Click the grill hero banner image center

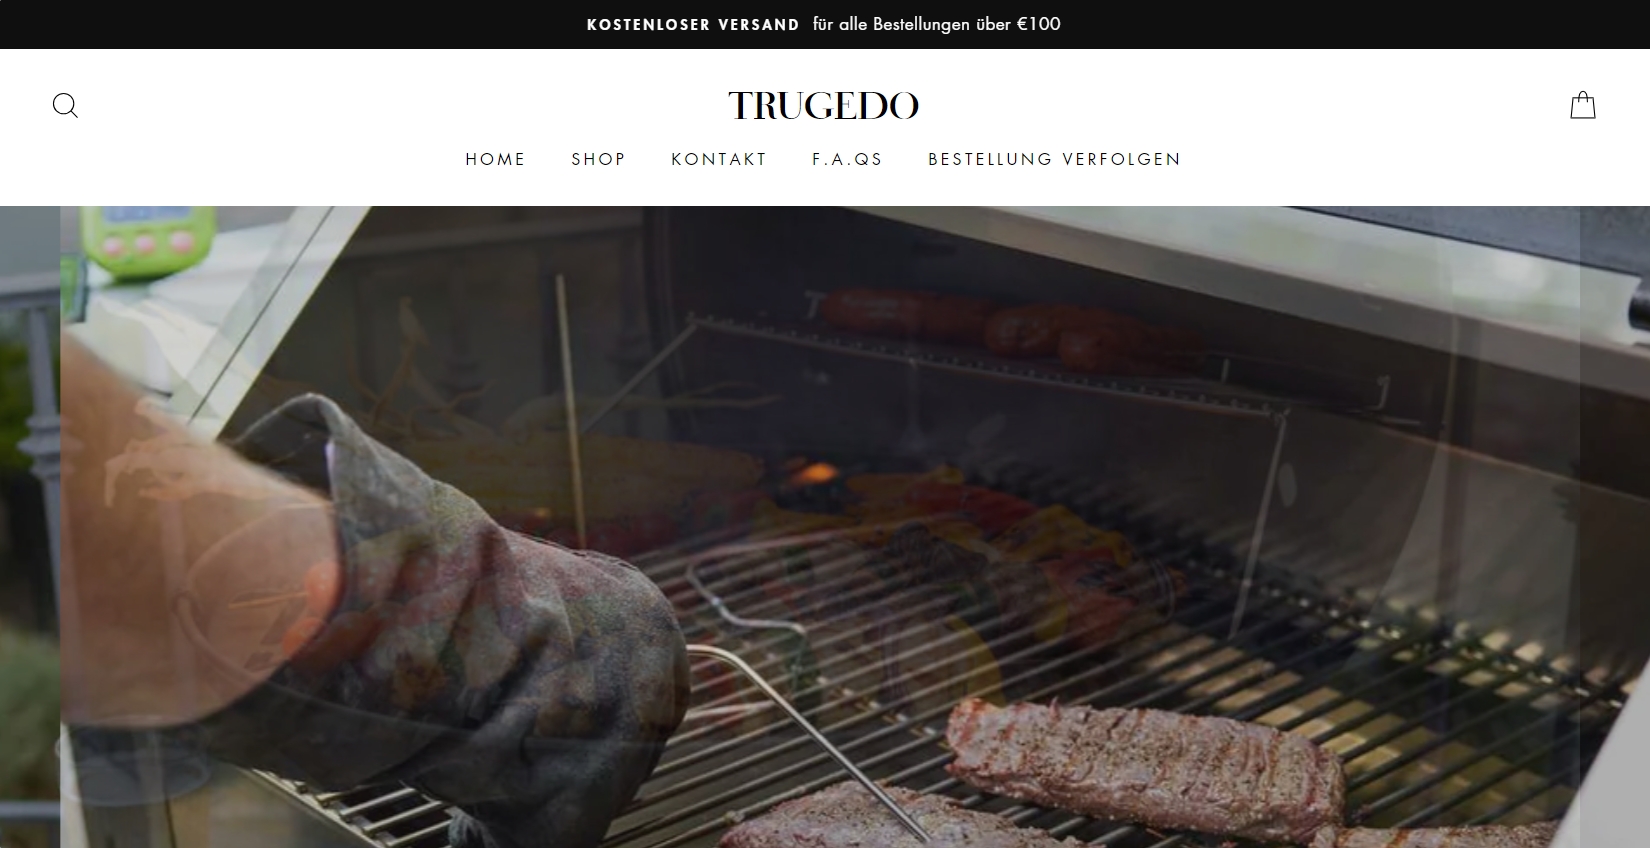[820, 527]
